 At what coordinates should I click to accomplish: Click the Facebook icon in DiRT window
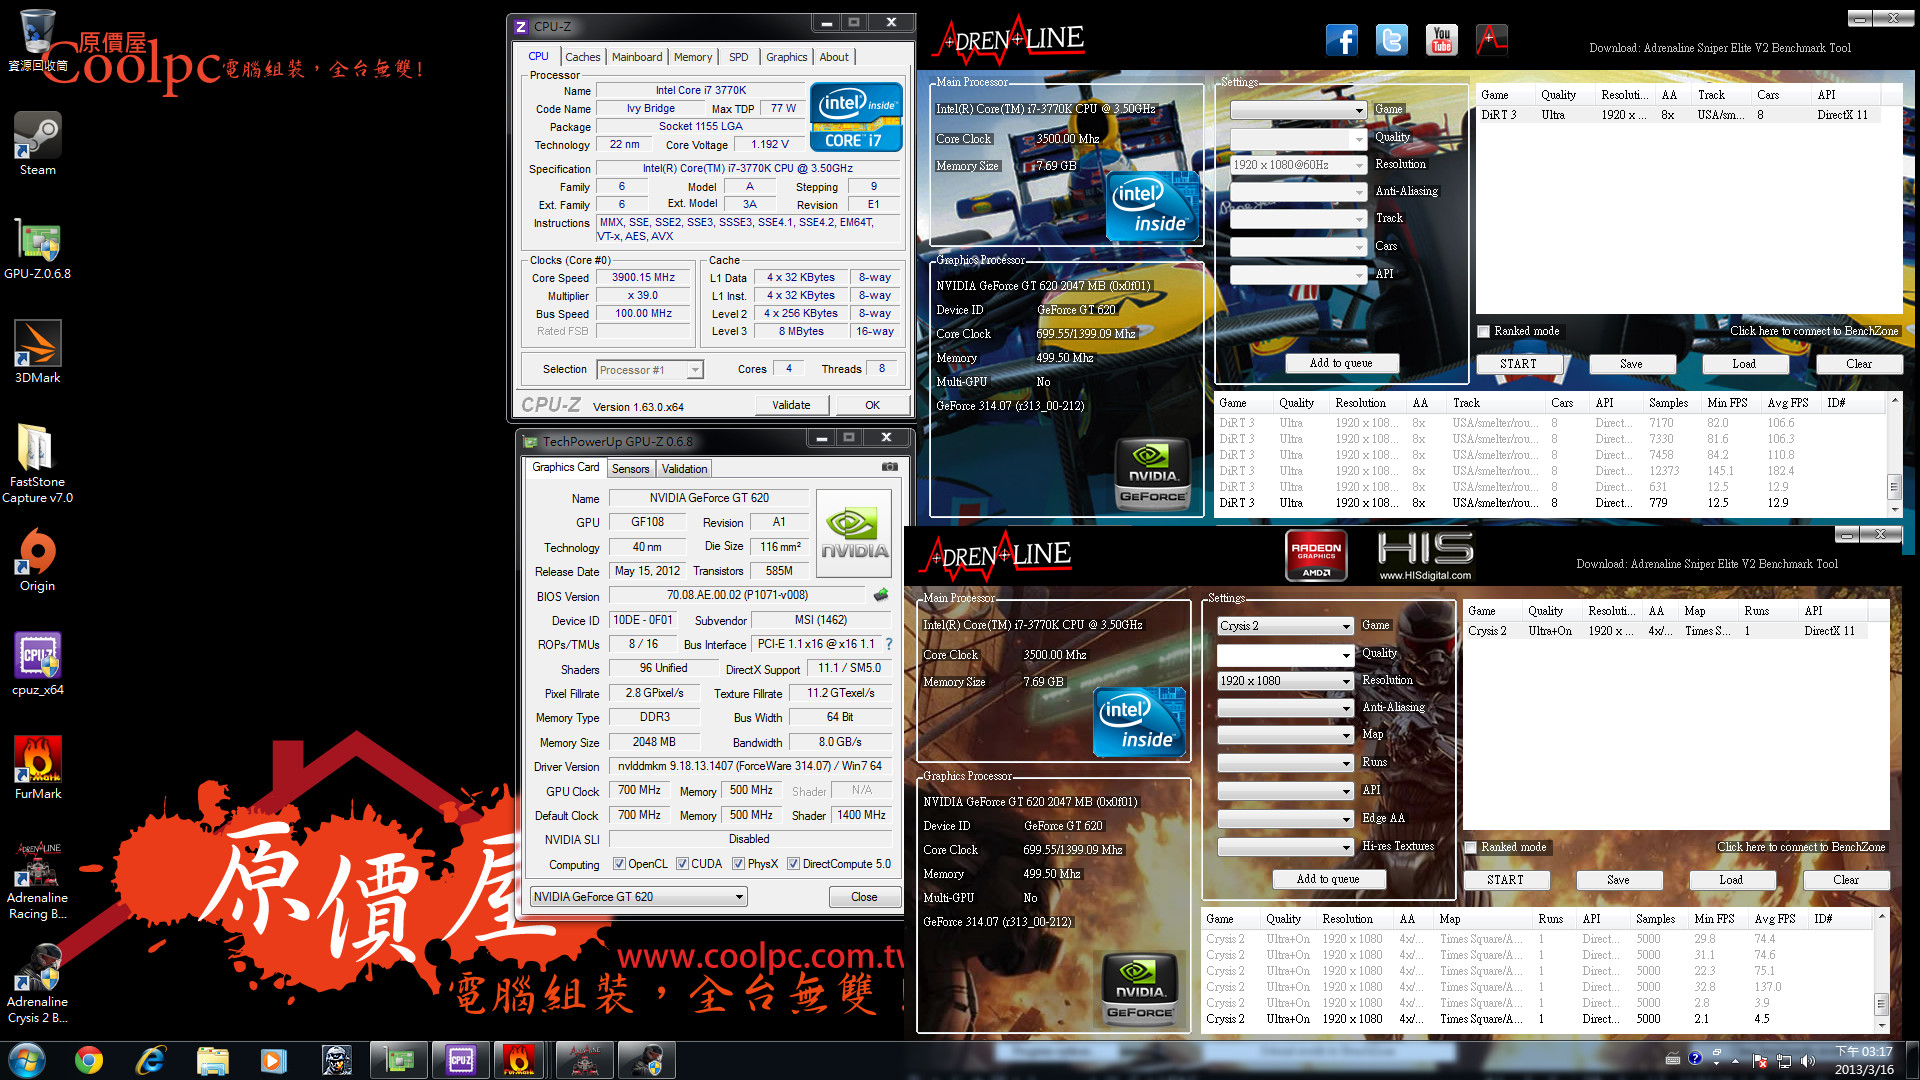pyautogui.click(x=1342, y=40)
